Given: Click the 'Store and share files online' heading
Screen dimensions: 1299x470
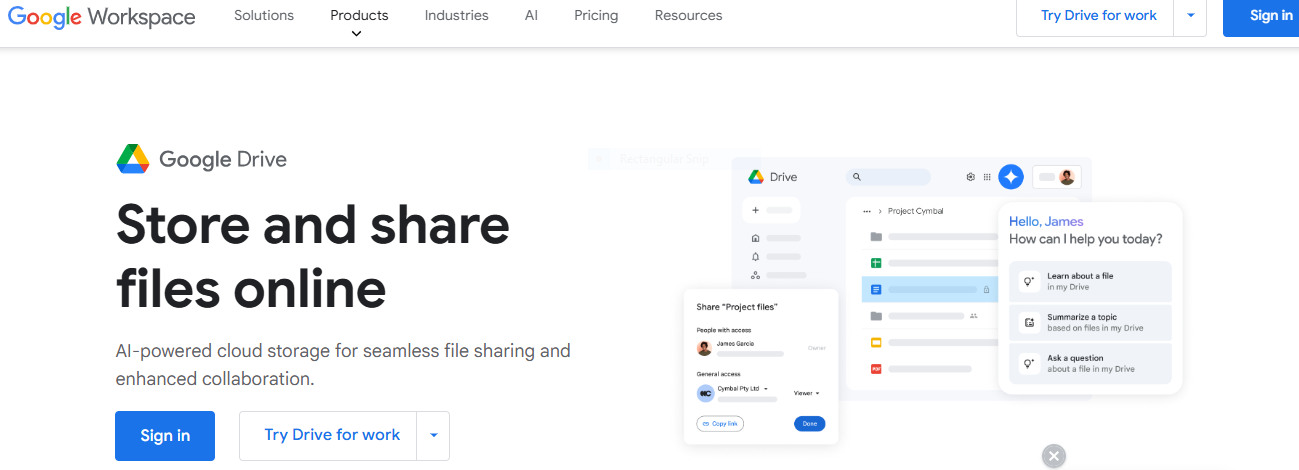Looking at the screenshot, I should pyautogui.click(x=313, y=257).
